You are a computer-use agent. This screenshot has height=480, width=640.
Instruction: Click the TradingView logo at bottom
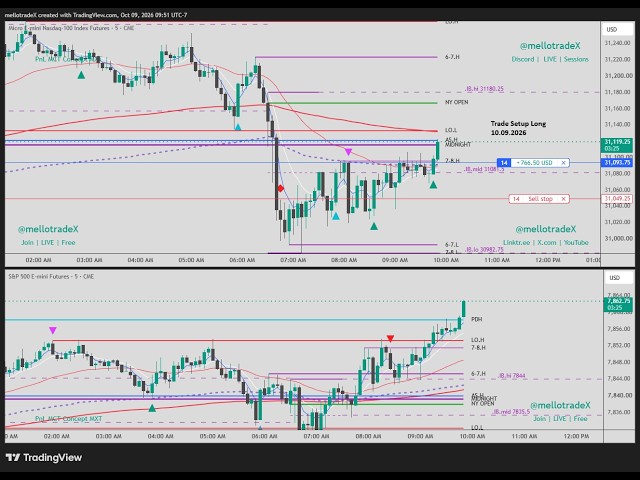coord(44,458)
